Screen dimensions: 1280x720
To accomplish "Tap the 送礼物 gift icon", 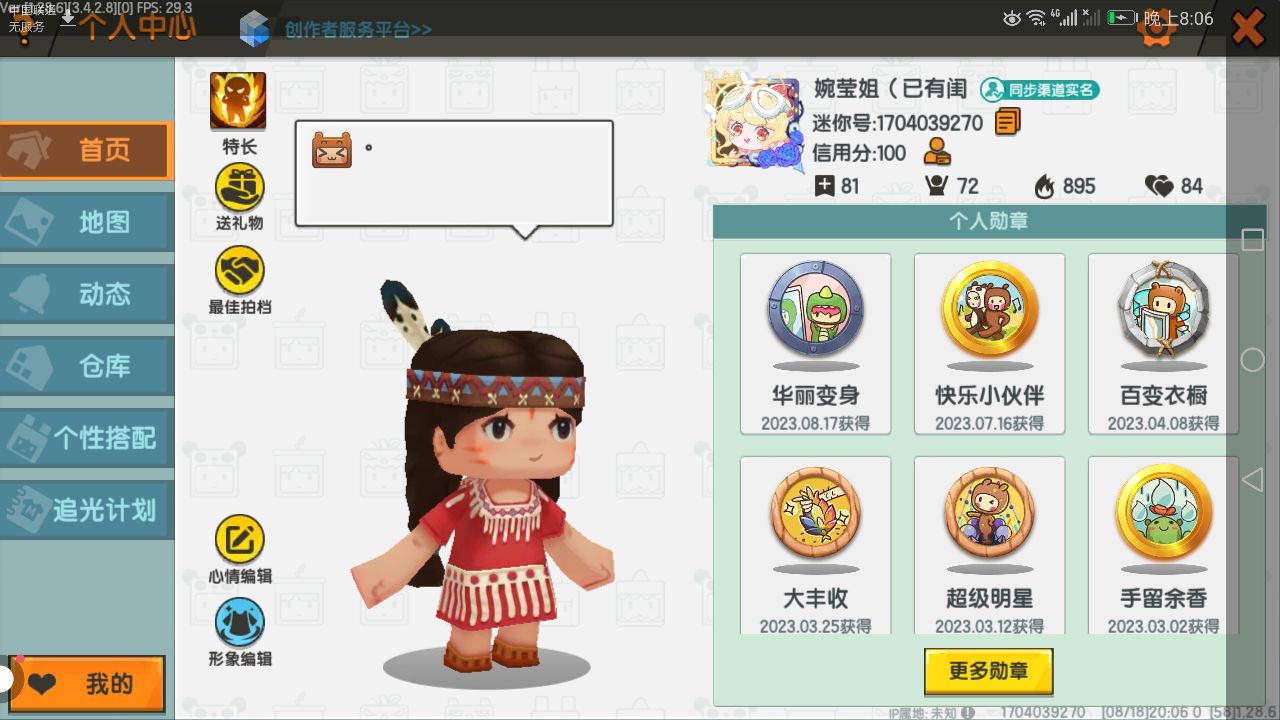I will [x=240, y=188].
